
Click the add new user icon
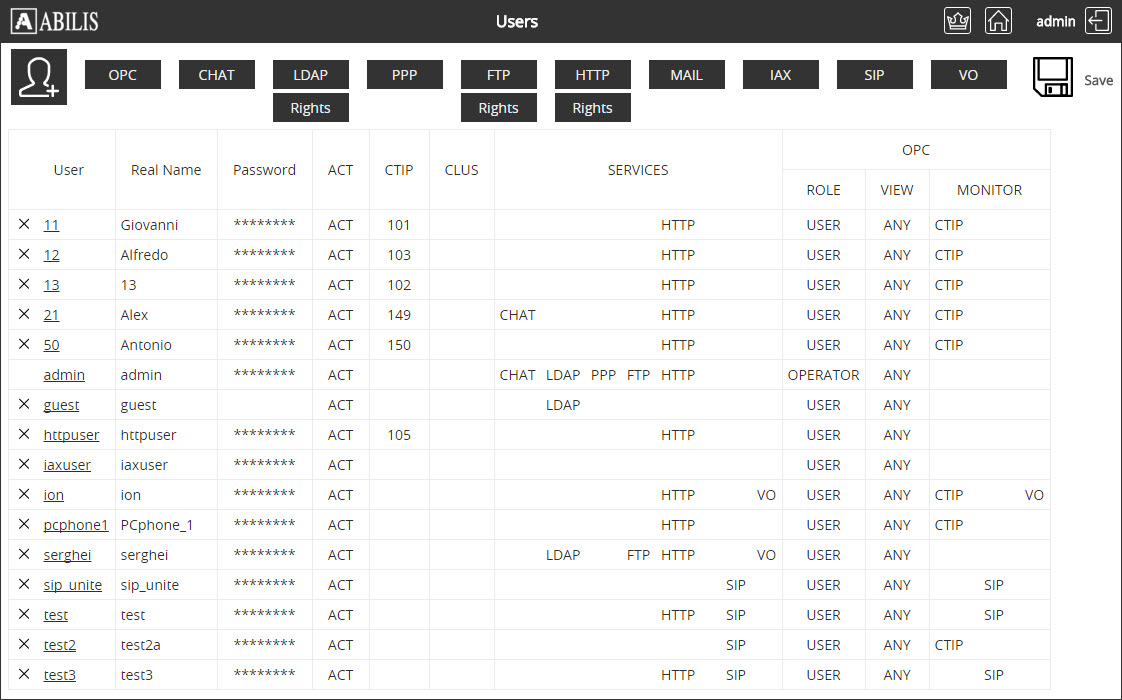click(39, 77)
